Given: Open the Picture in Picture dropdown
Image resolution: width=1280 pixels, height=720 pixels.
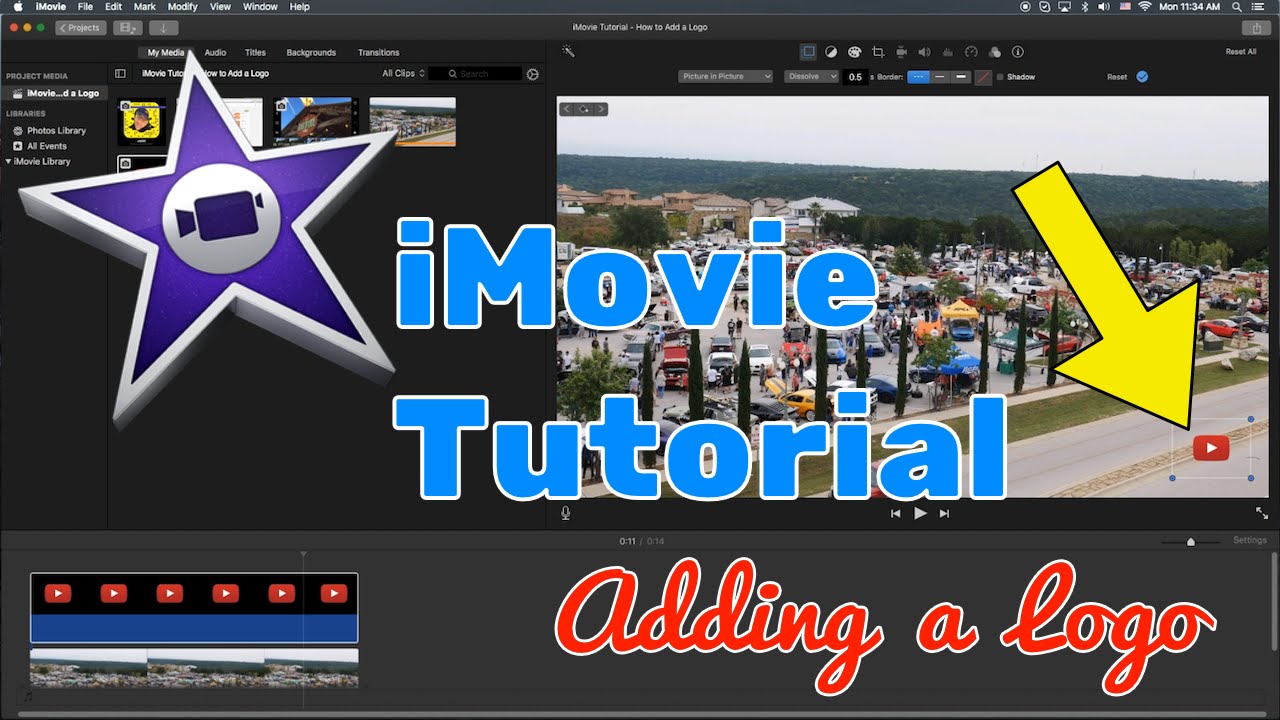Looking at the screenshot, I should click(x=725, y=77).
